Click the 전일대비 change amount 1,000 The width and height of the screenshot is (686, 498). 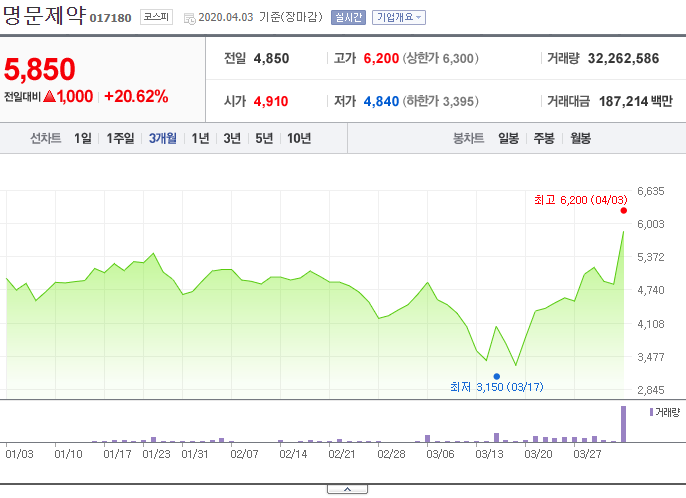coord(75,96)
